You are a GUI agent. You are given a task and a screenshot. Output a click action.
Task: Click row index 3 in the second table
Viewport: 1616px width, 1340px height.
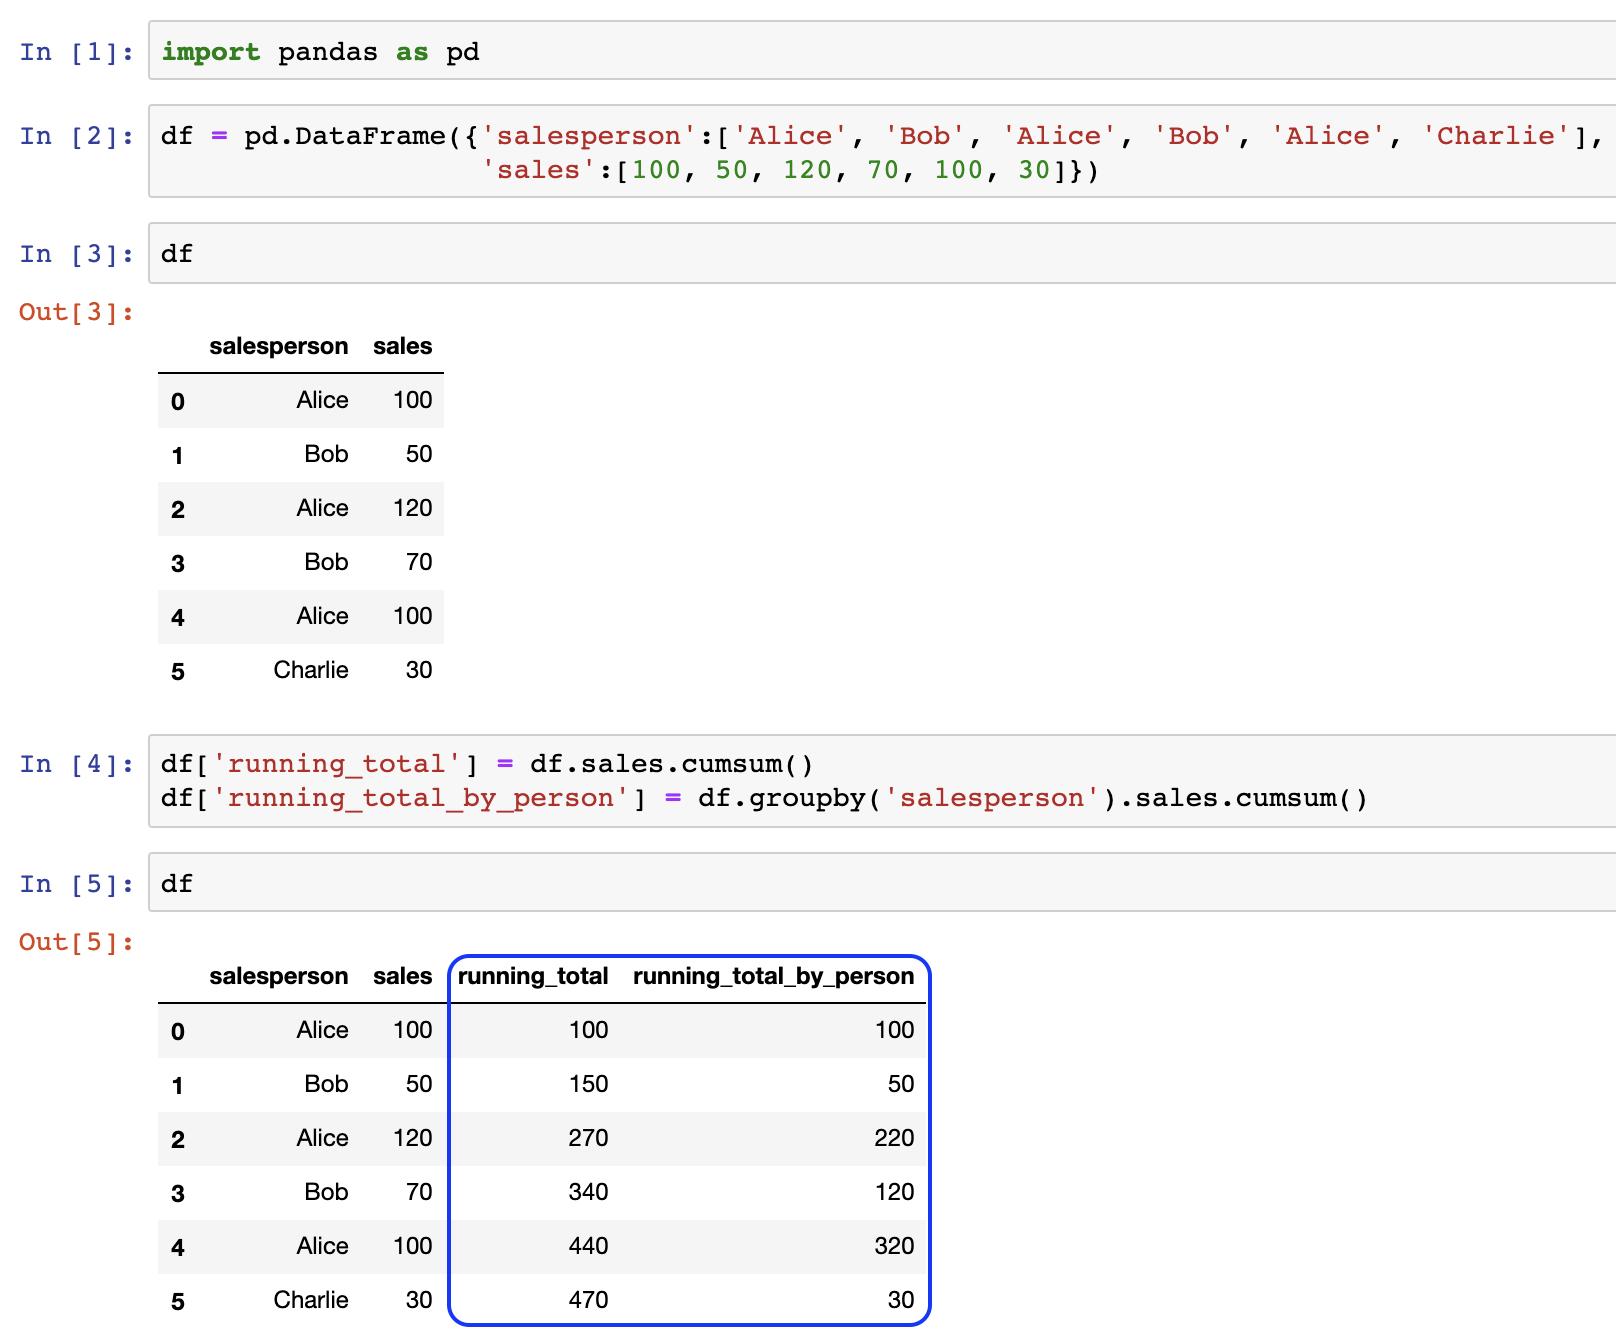178,1193
